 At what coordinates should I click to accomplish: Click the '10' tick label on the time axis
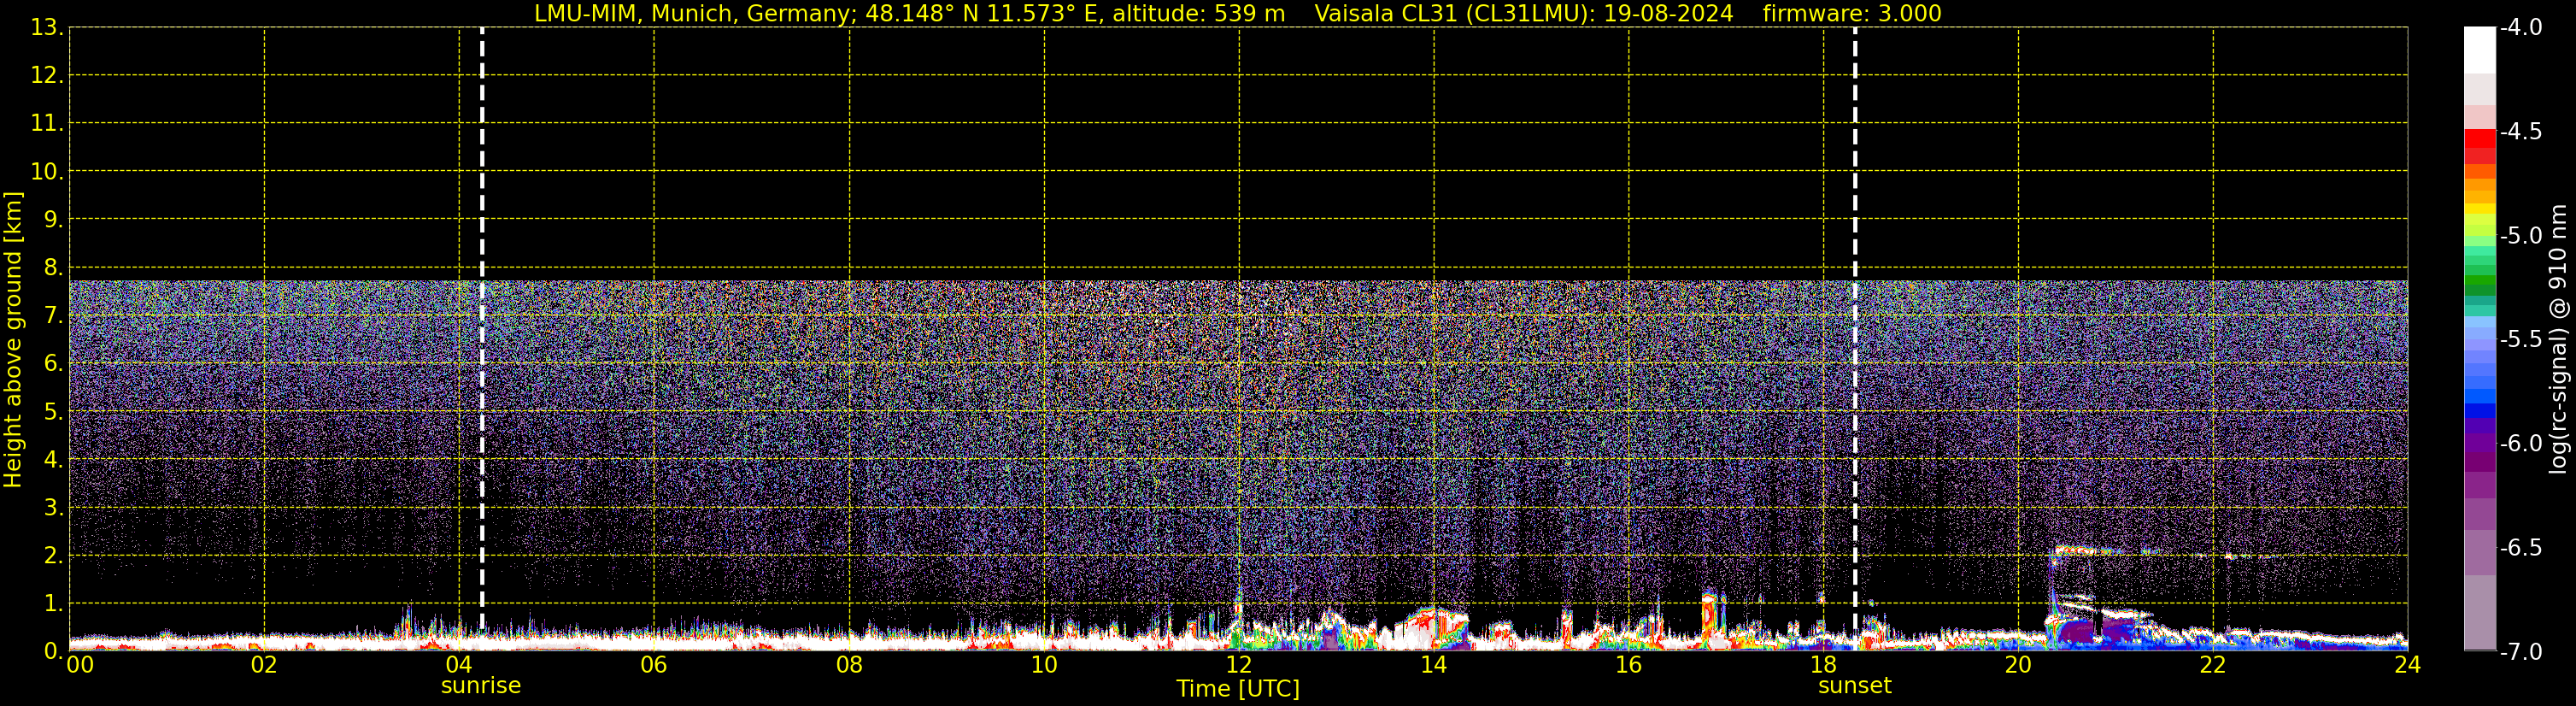(x=1044, y=665)
